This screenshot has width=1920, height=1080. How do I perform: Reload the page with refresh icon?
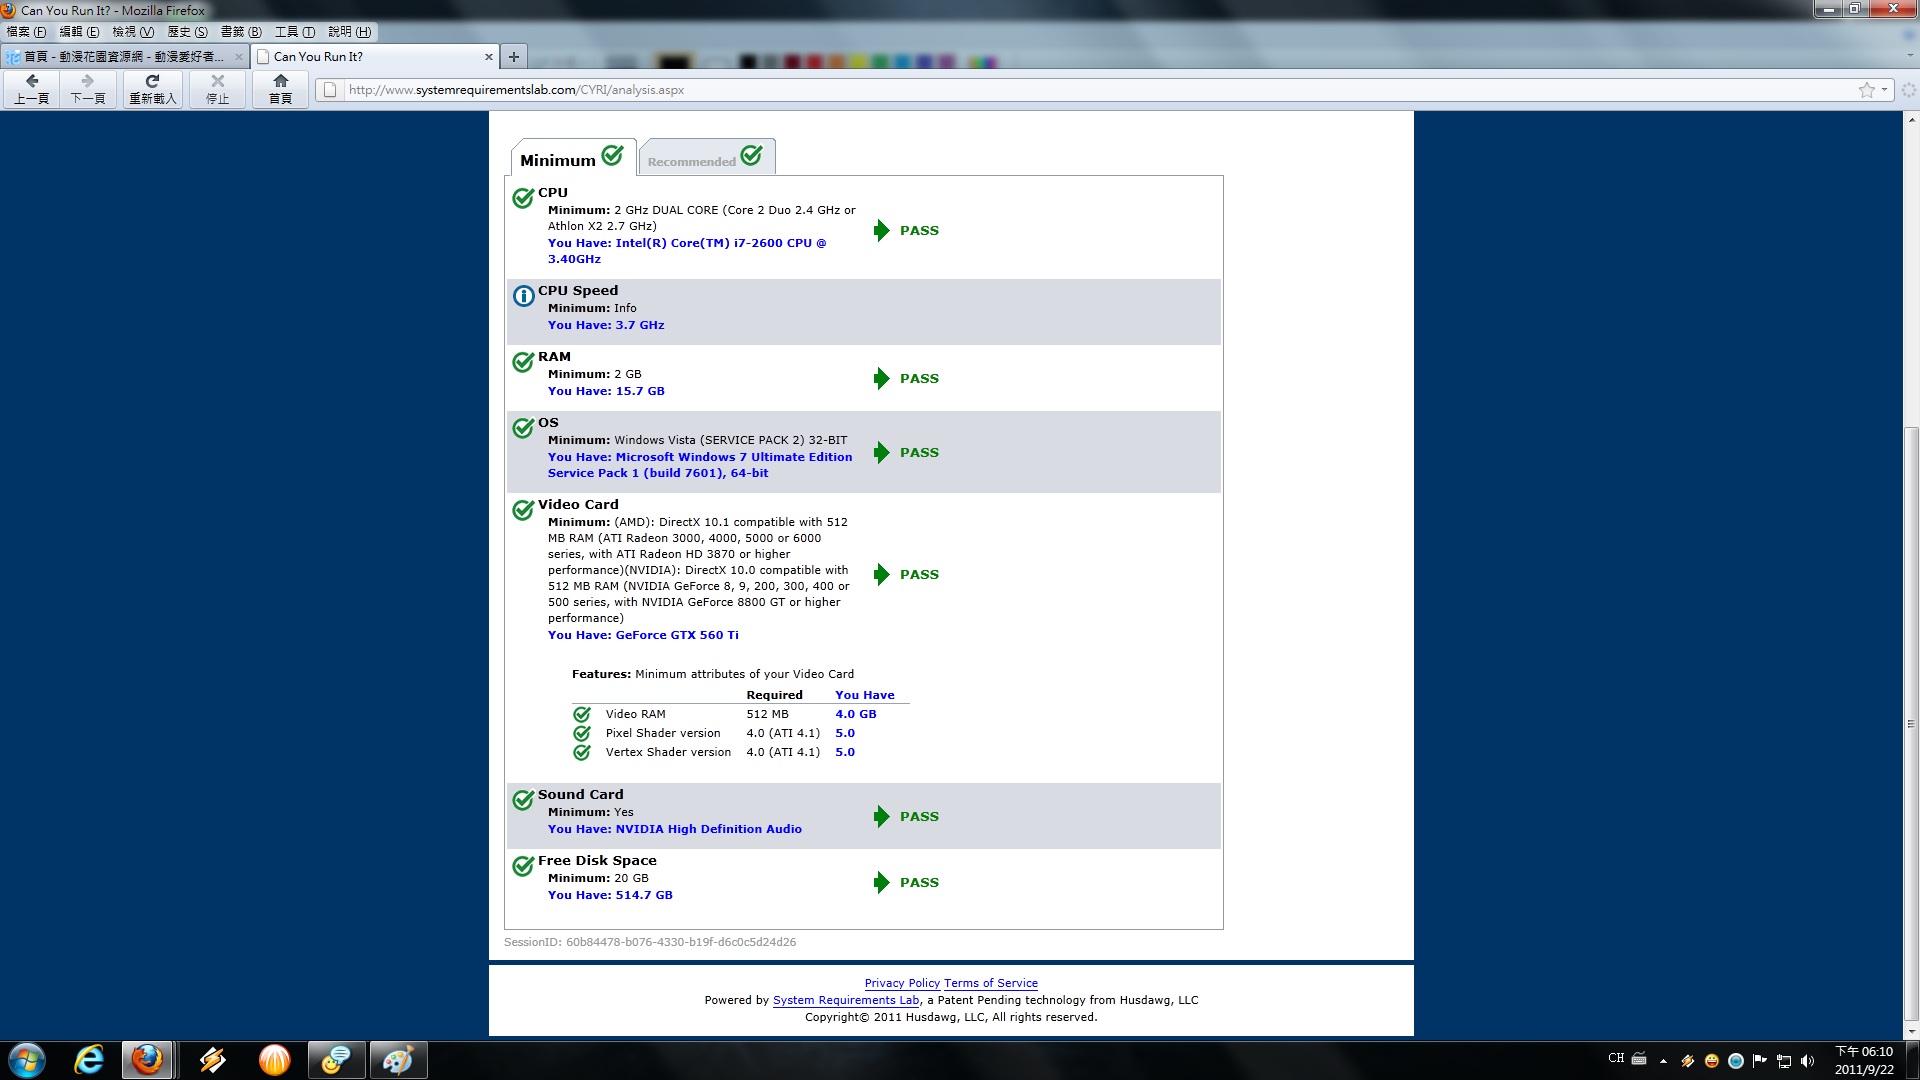coord(152,88)
